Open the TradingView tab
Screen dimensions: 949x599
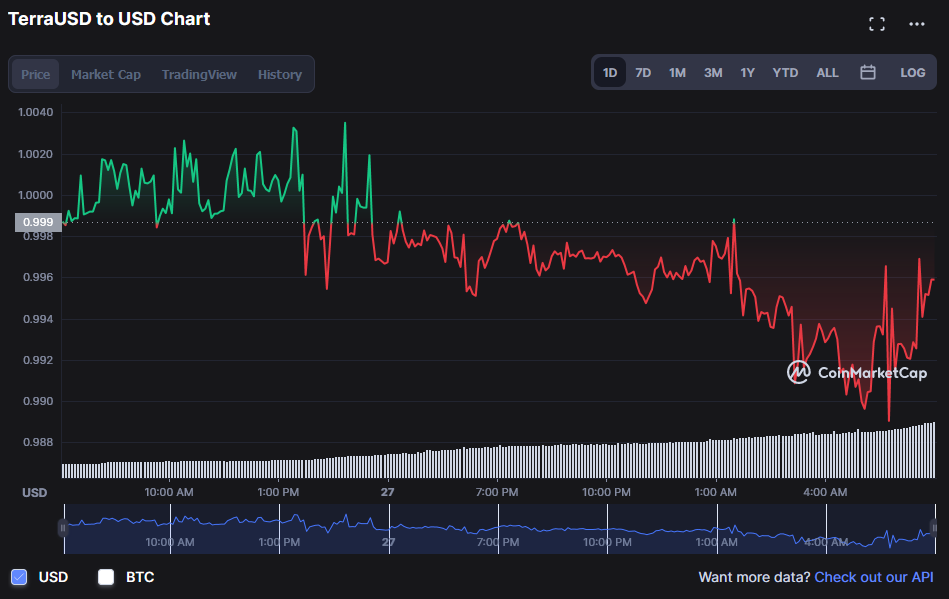coord(199,74)
